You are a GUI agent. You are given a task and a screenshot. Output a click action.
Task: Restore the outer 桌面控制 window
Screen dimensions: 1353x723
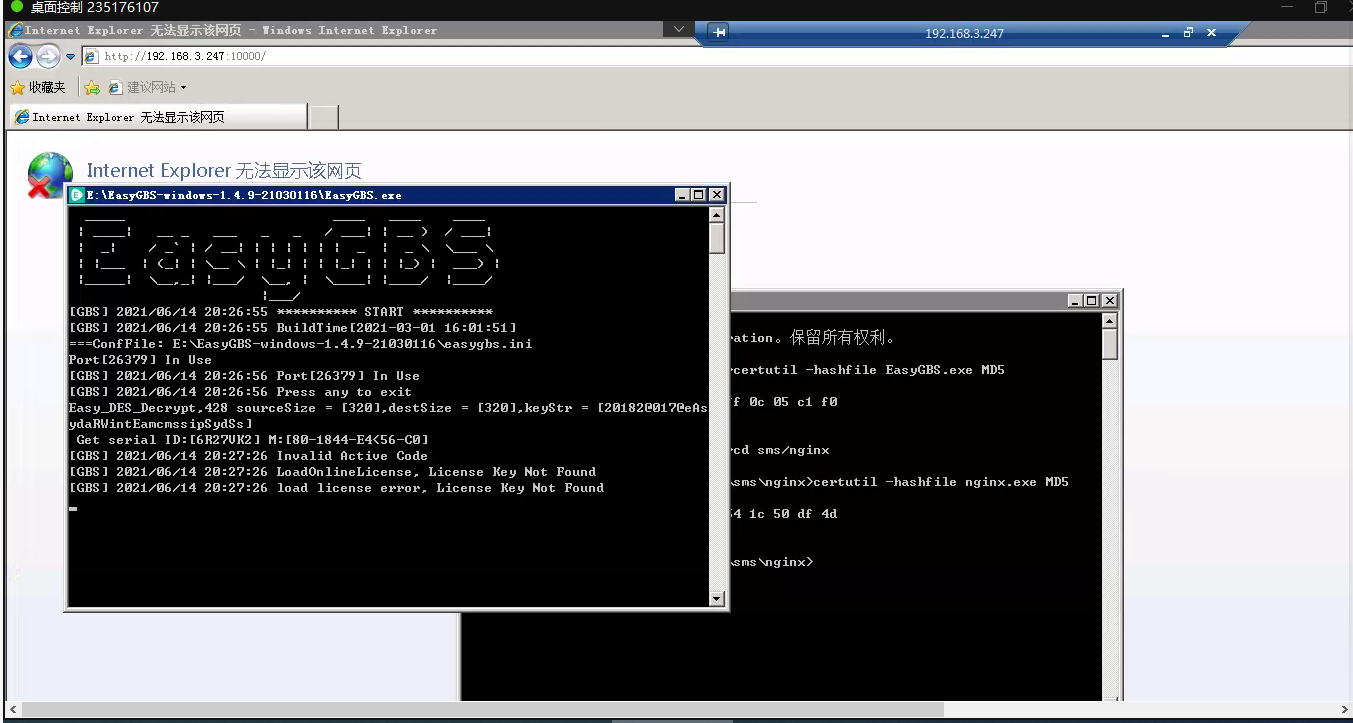coord(1321,8)
